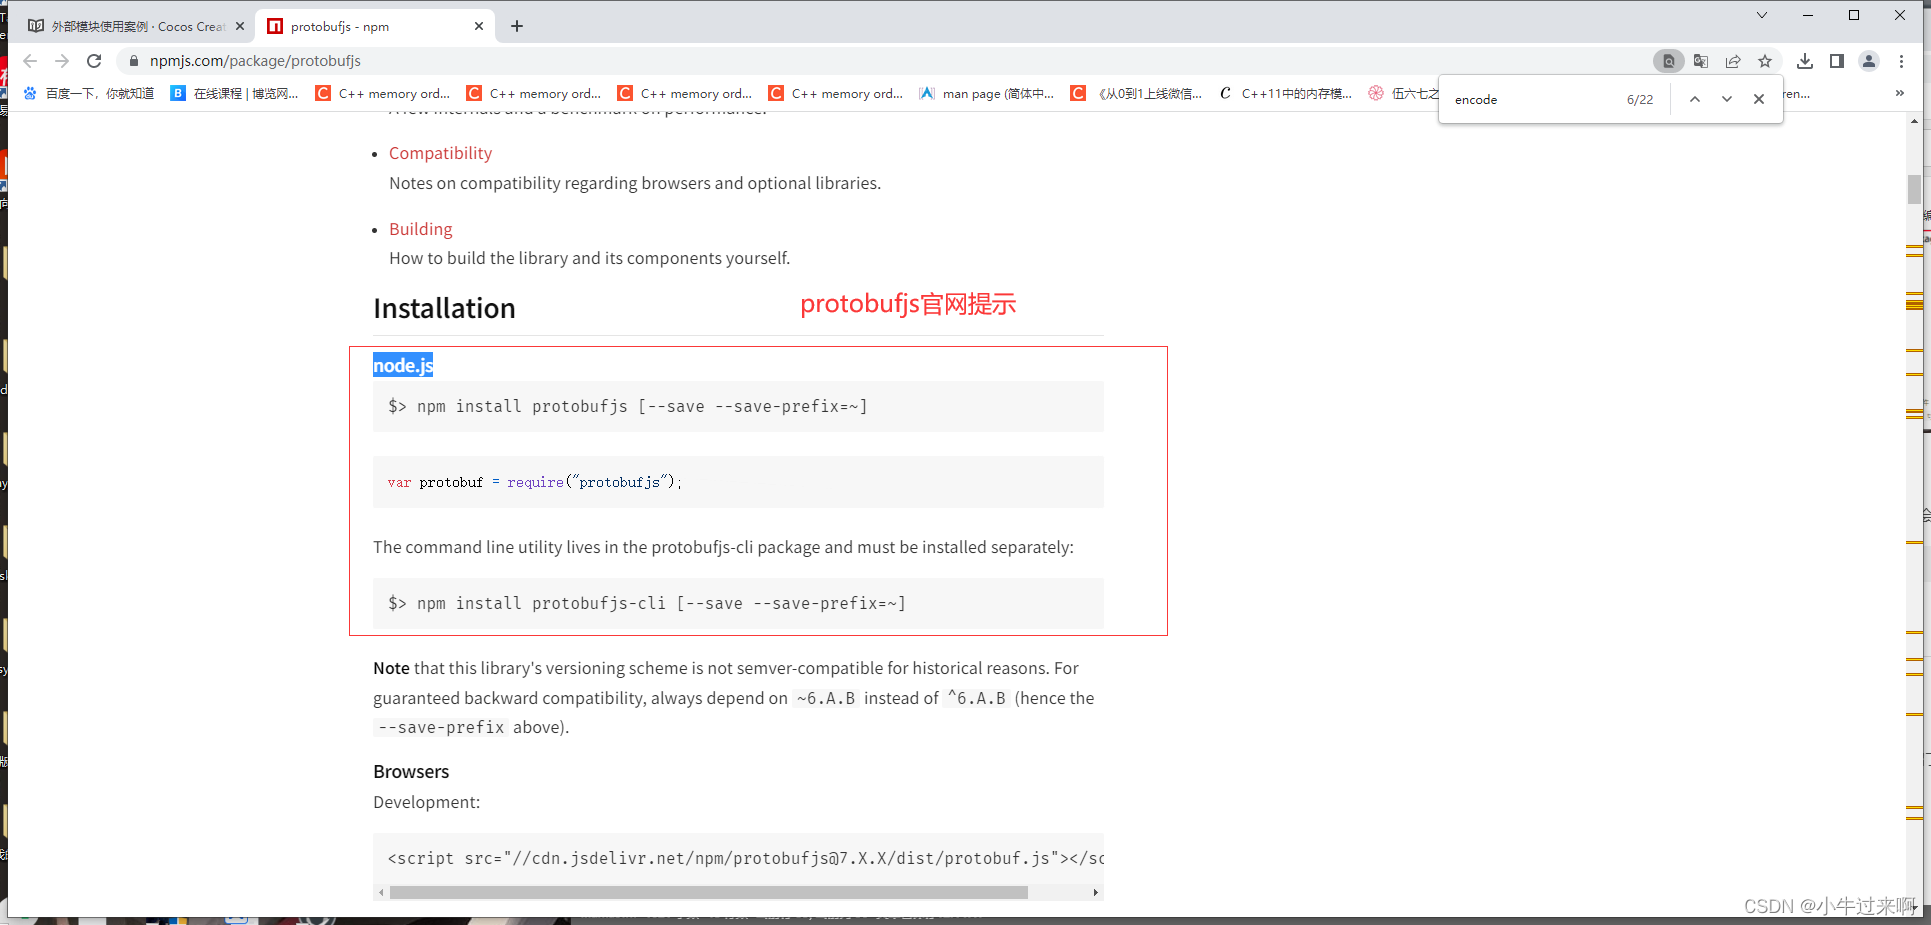Open Chrome's three-dot menu
Image resolution: width=1931 pixels, height=925 pixels.
click(1902, 61)
